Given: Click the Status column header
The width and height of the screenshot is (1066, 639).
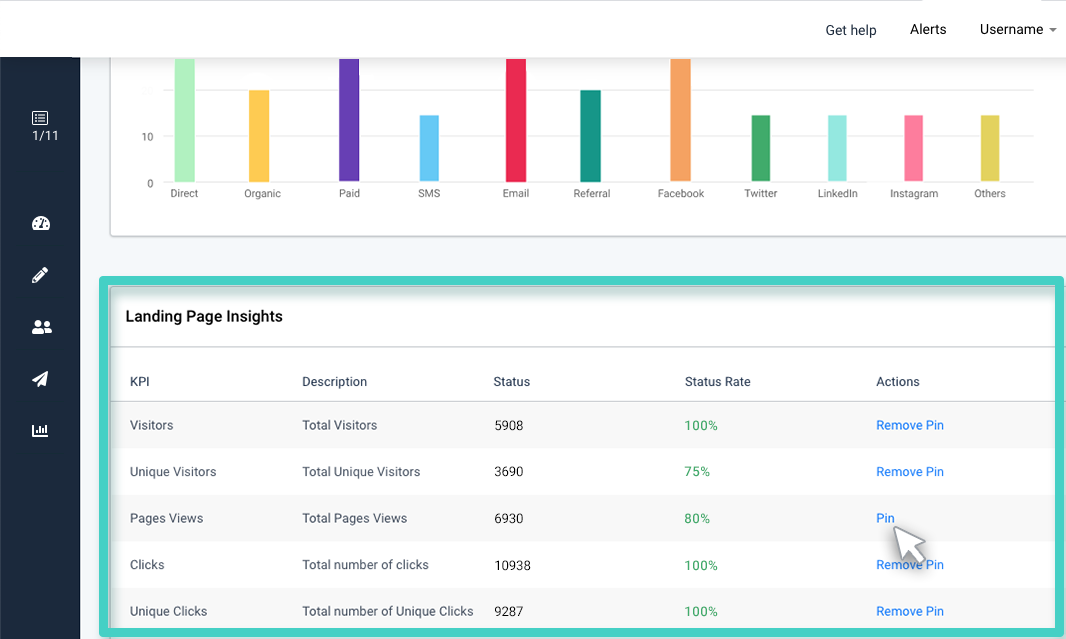Looking at the screenshot, I should click(511, 382).
